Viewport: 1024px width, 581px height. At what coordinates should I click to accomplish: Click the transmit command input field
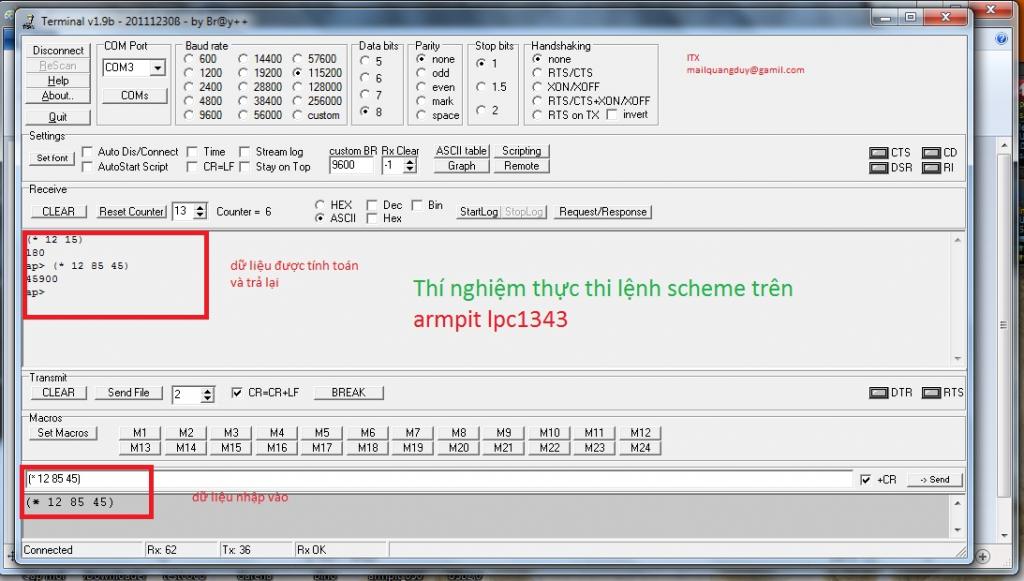click(439, 479)
